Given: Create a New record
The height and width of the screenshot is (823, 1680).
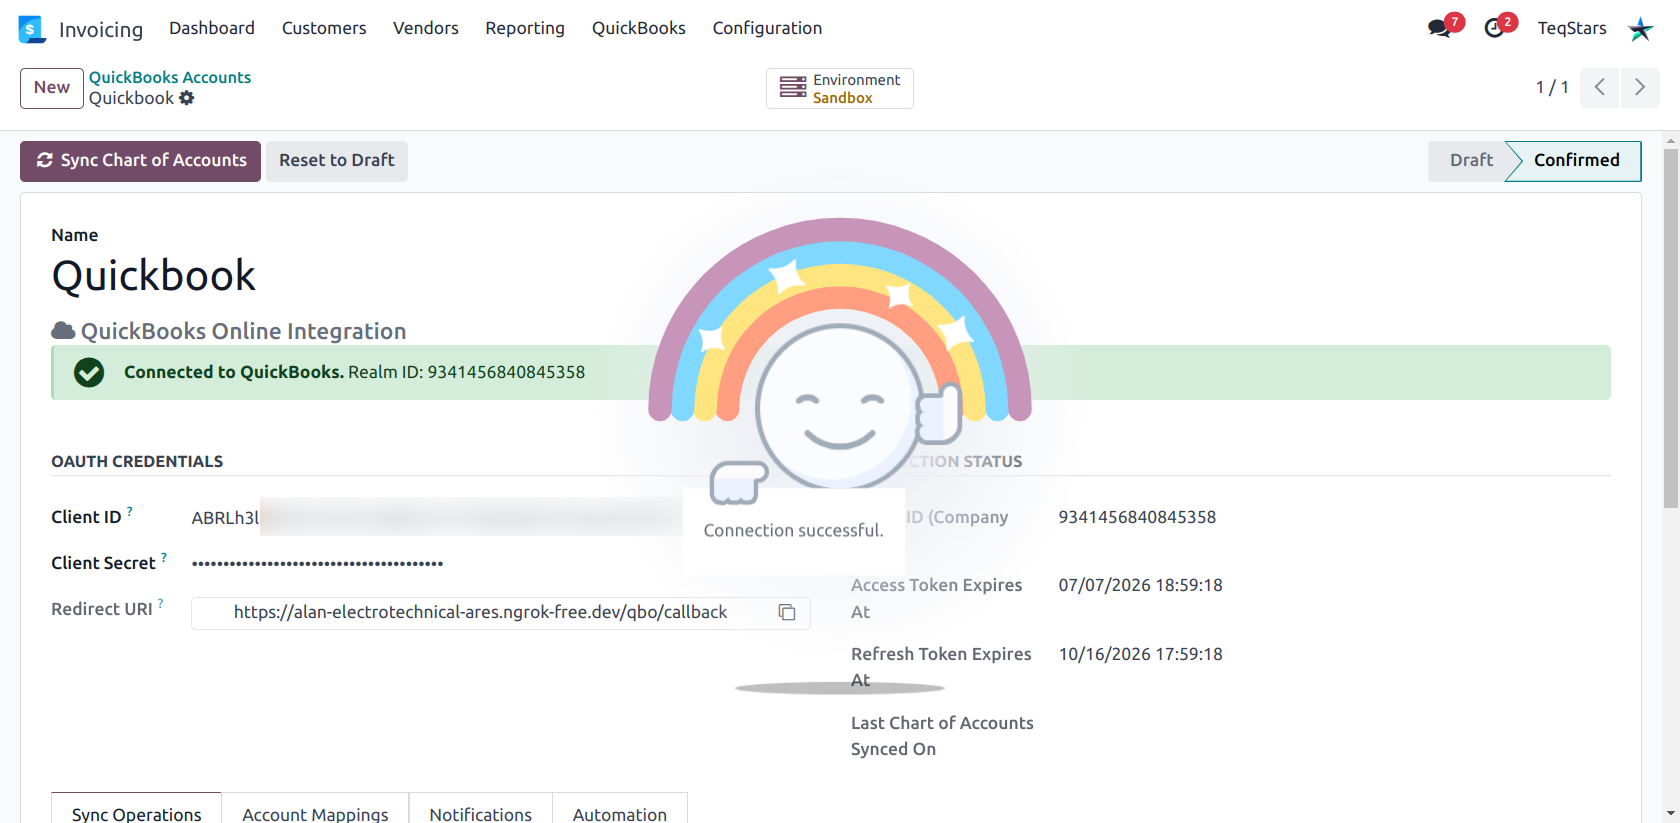Looking at the screenshot, I should [52, 88].
